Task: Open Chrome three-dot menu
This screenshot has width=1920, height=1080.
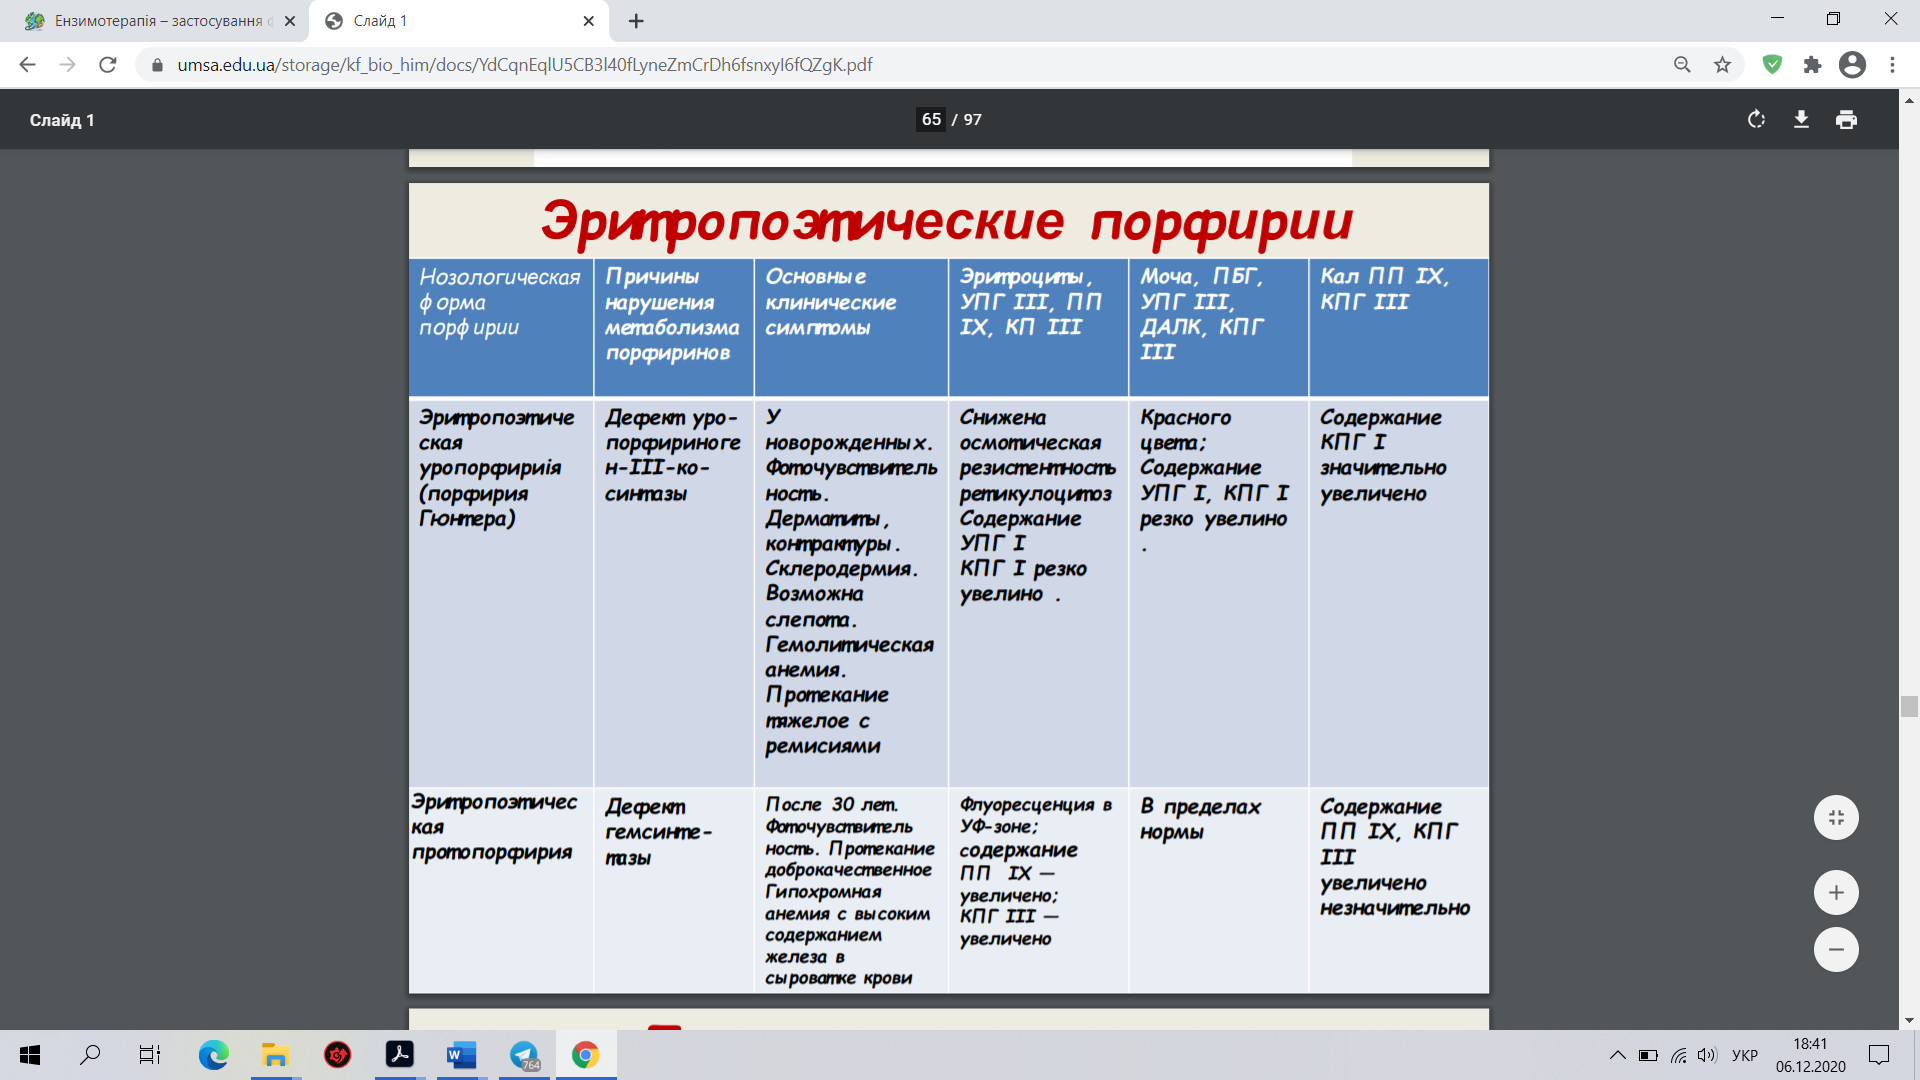Action: [x=1892, y=65]
